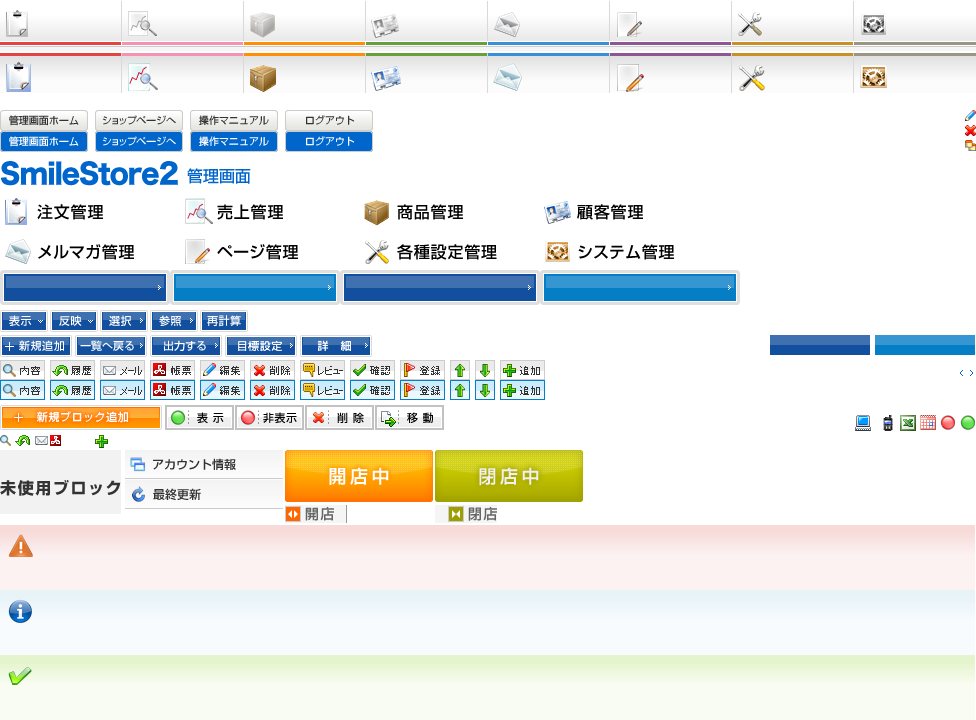
Task: Click the gray 編集 pencil button
Action: (222, 370)
